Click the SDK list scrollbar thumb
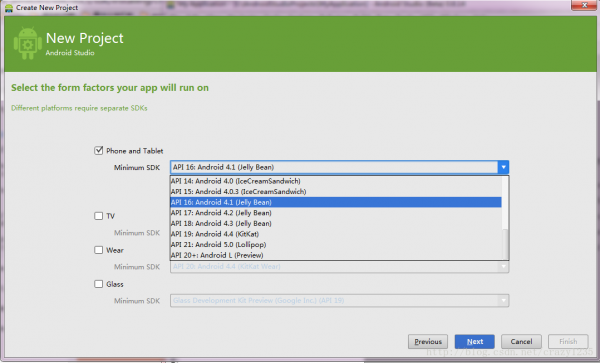Screen dimensions: 600x363 click(505, 244)
